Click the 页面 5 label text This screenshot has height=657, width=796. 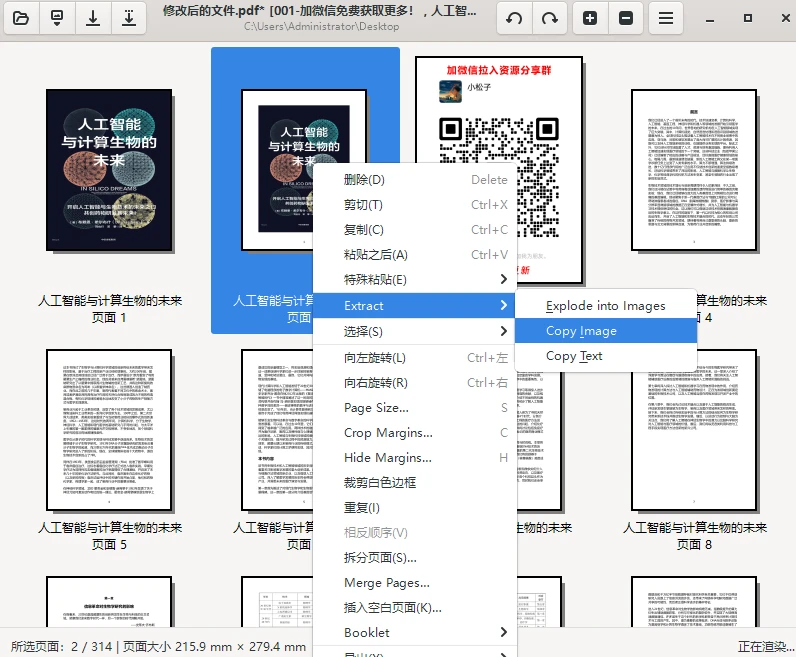109,545
